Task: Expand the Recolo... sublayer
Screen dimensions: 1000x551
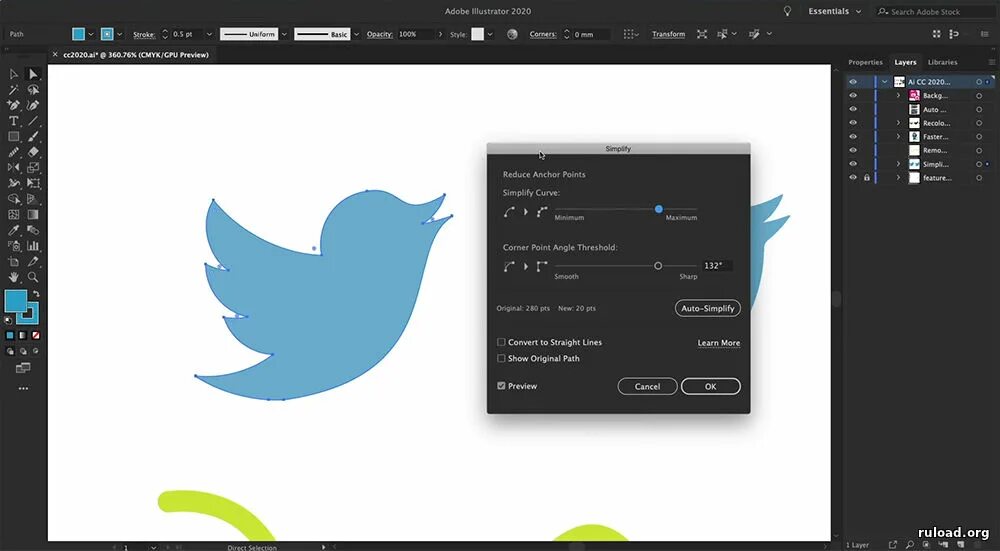Action: pyautogui.click(x=899, y=123)
